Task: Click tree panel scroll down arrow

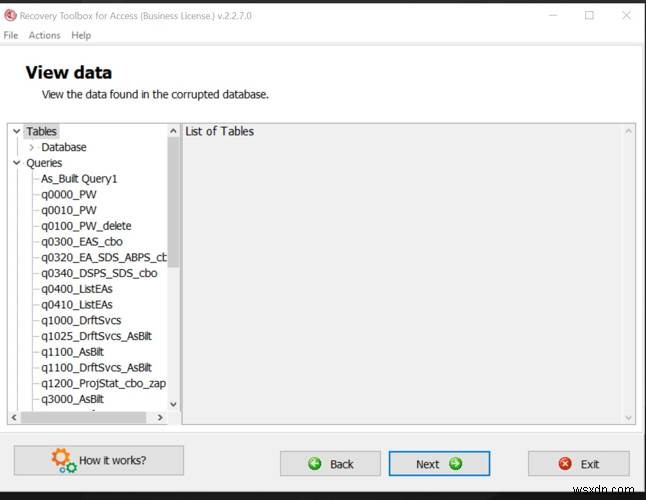Action: point(173,404)
